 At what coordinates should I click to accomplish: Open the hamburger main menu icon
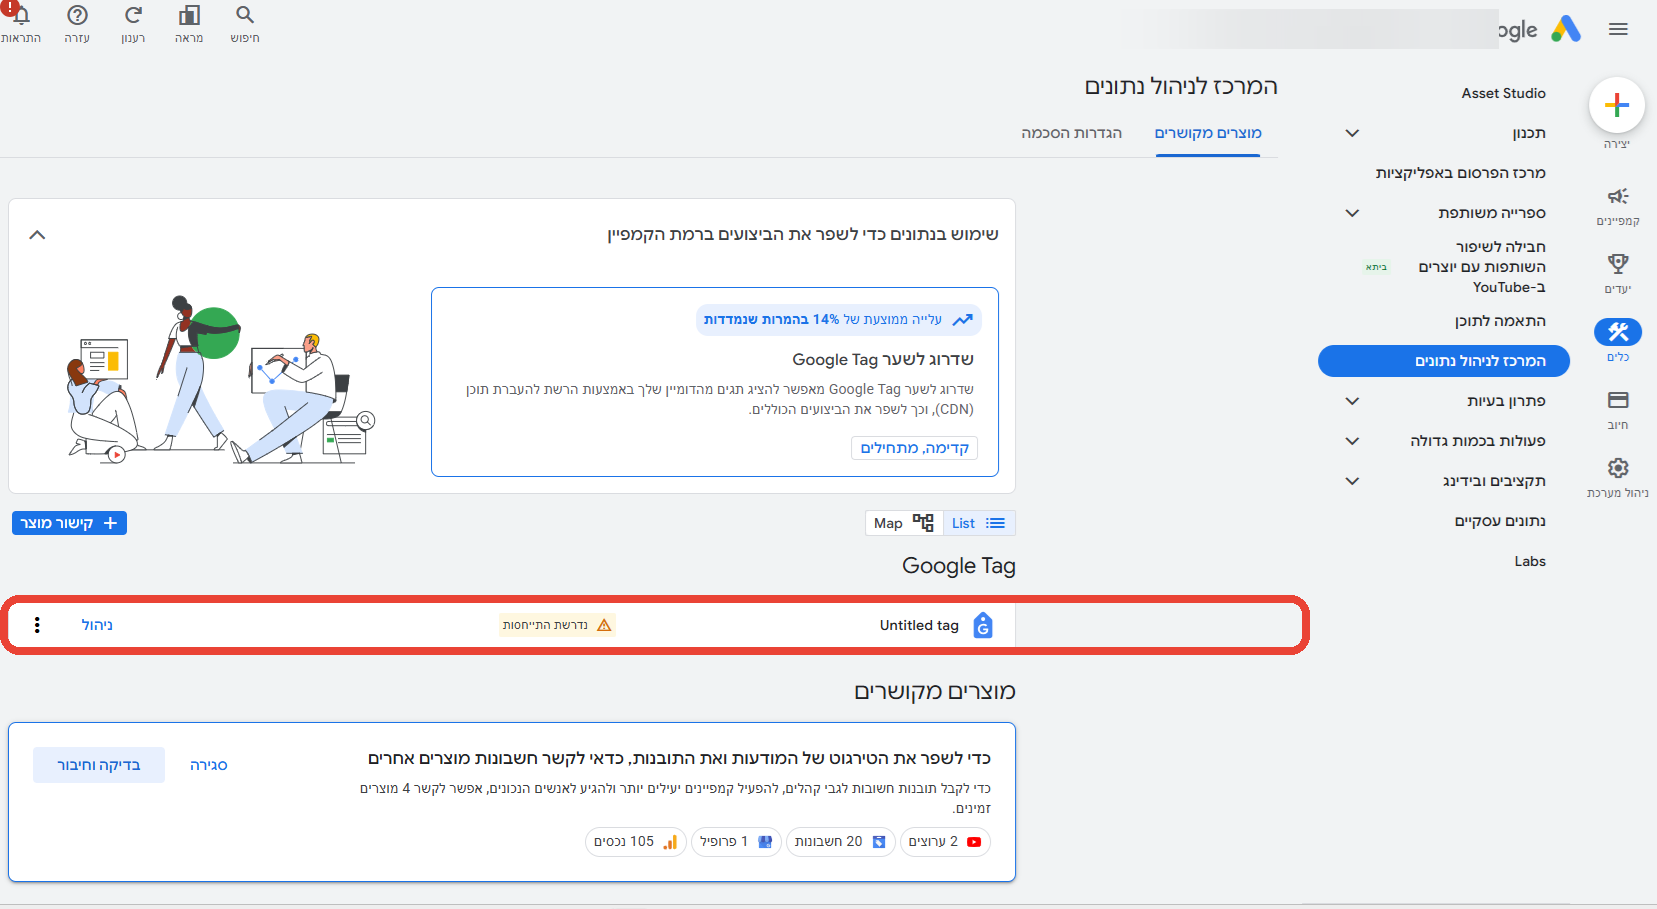coord(1618,29)
